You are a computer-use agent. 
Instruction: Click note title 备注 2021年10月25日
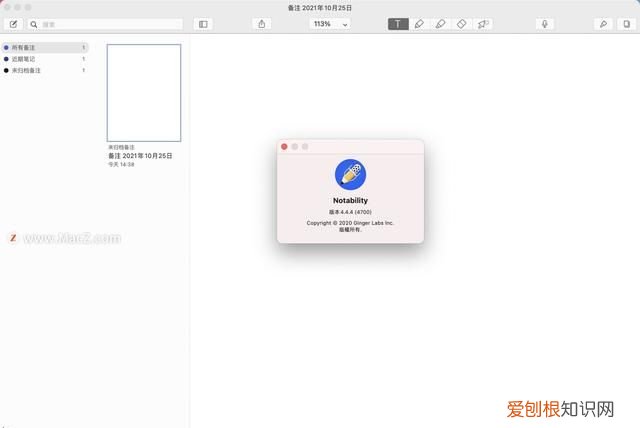[x=140, y=156]
